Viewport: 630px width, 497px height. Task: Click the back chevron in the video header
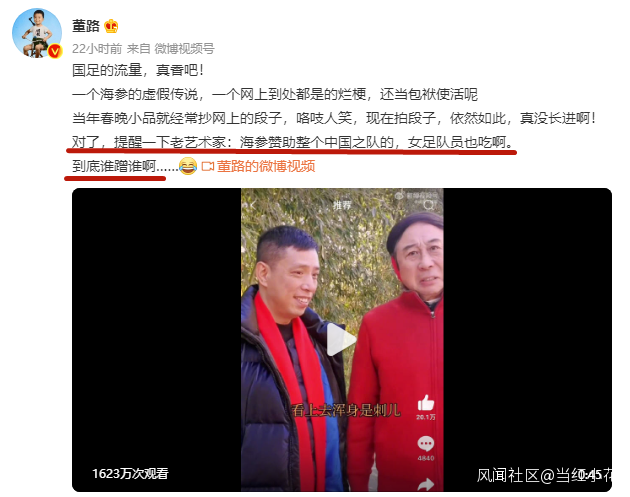[253, 205]
